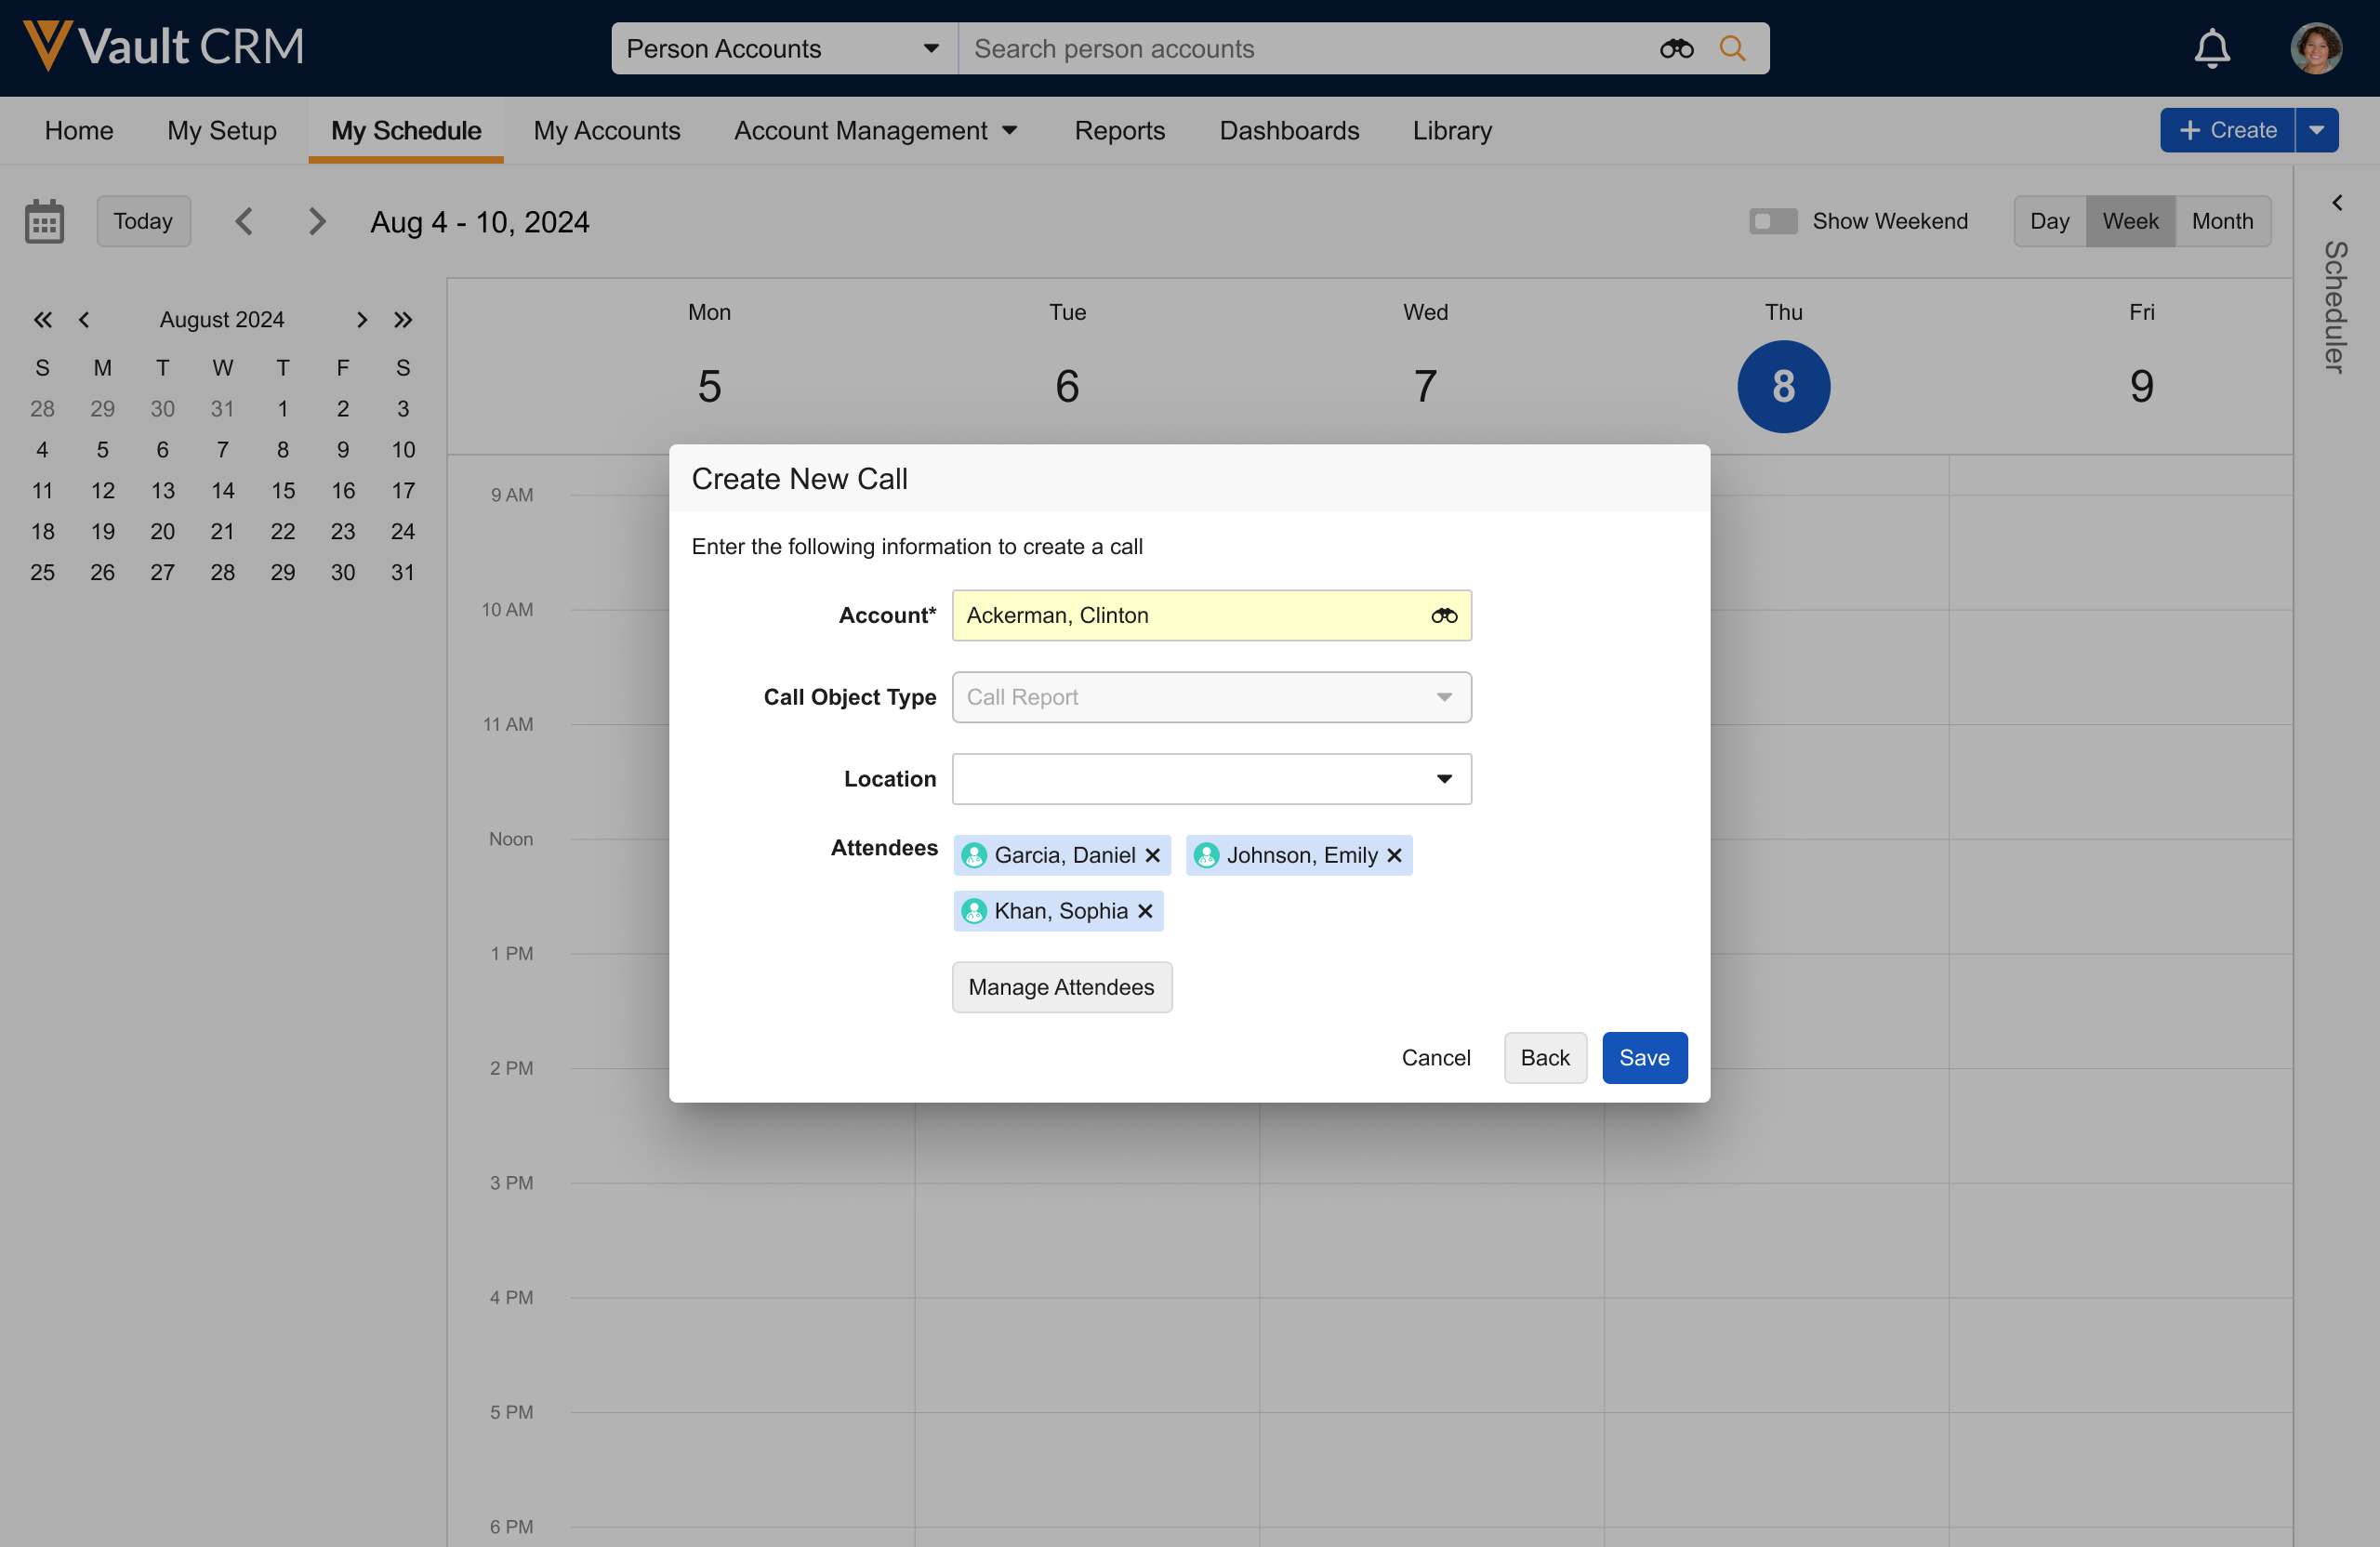Go to the next week with the arrow

tap(317, 221)
